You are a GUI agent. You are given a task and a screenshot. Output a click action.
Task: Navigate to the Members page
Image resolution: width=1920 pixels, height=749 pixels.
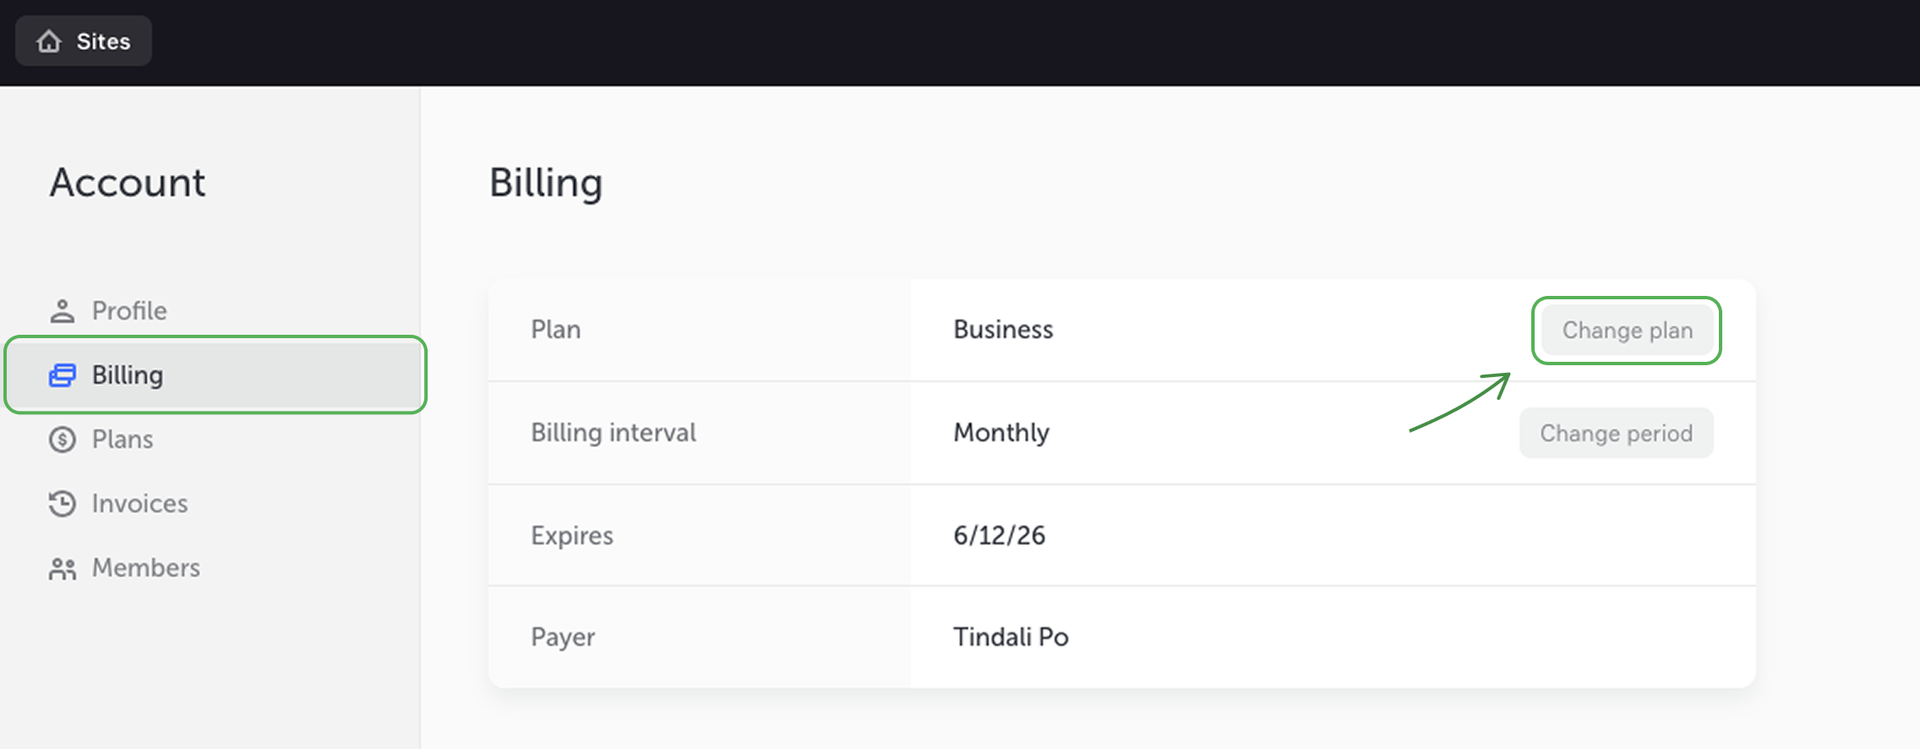(145, 568)
